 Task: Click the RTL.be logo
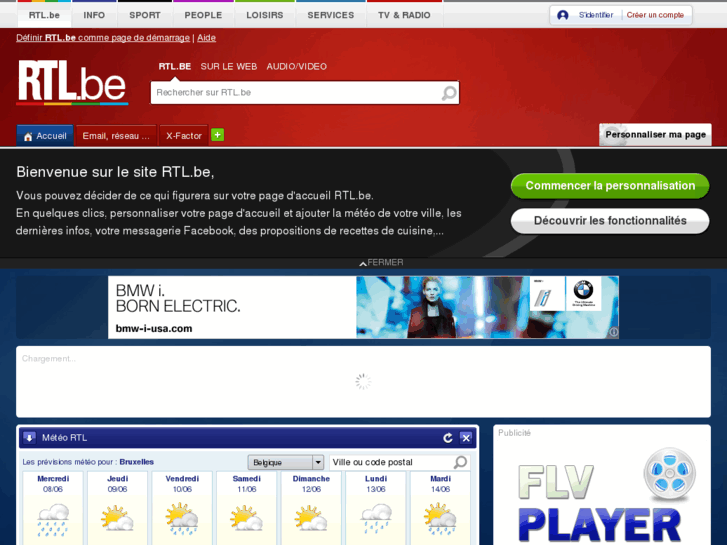pos(72,83)
